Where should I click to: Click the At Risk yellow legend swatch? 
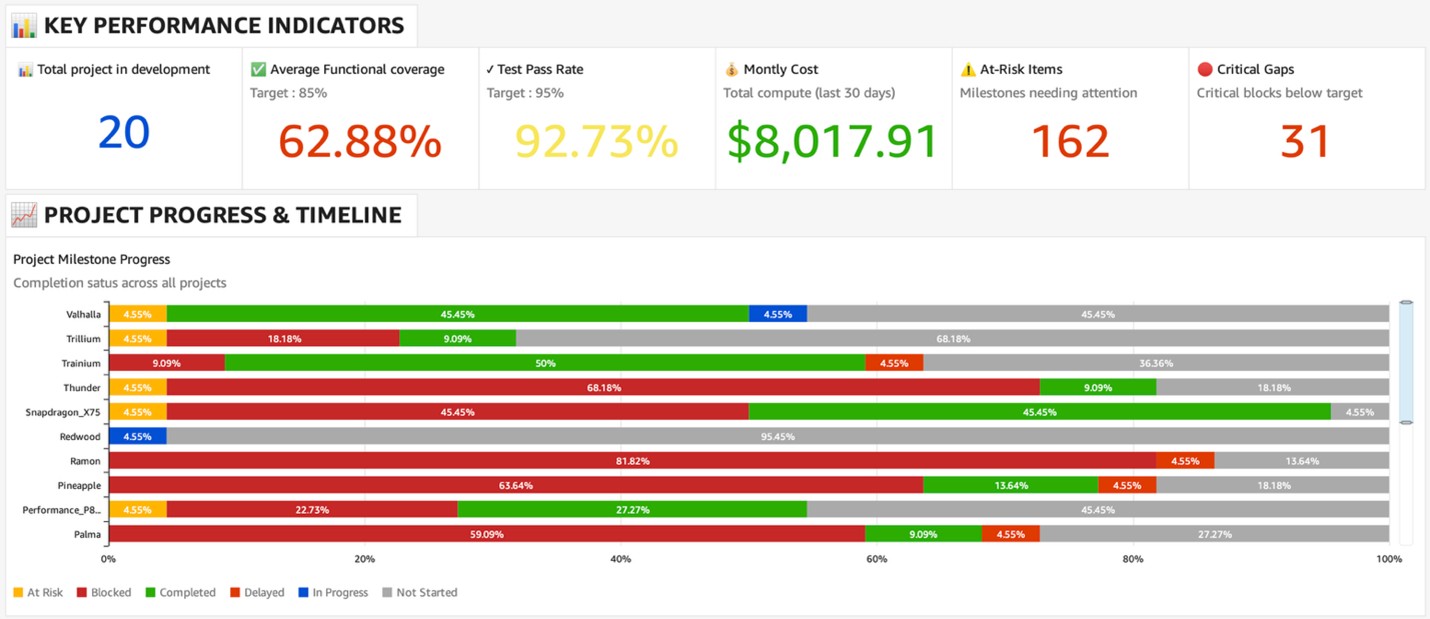(x=18, y=593)
